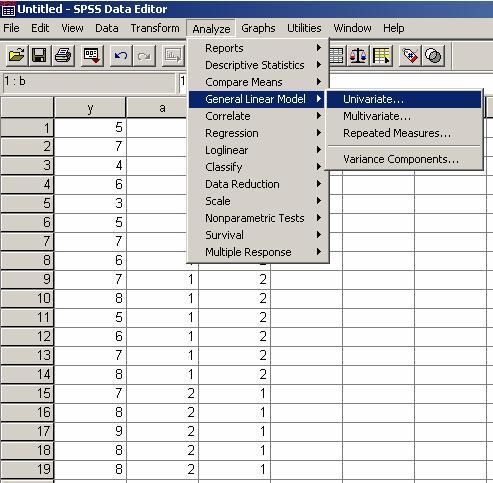Open the Edit menu

click(40, 28)
